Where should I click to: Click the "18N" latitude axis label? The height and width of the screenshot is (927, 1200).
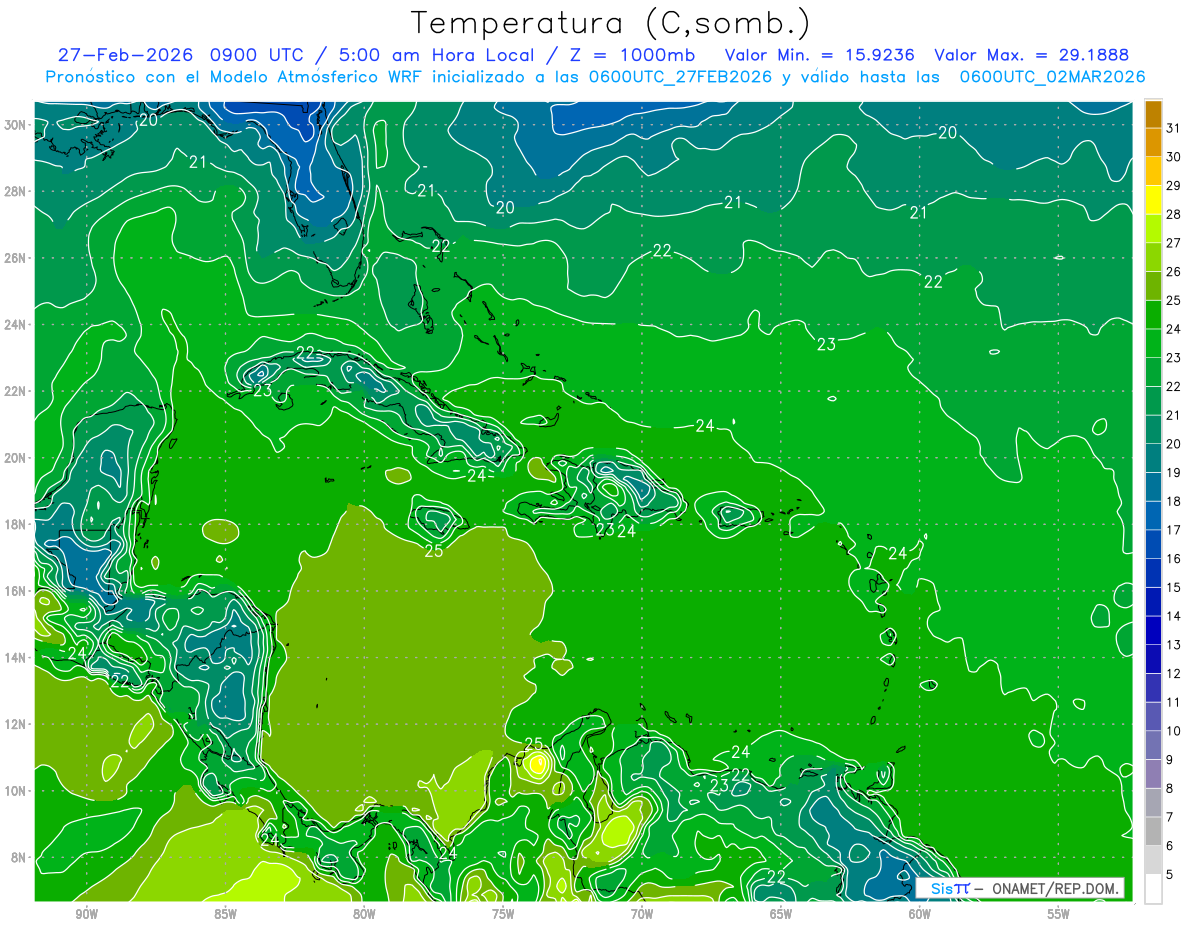(16, 524)
